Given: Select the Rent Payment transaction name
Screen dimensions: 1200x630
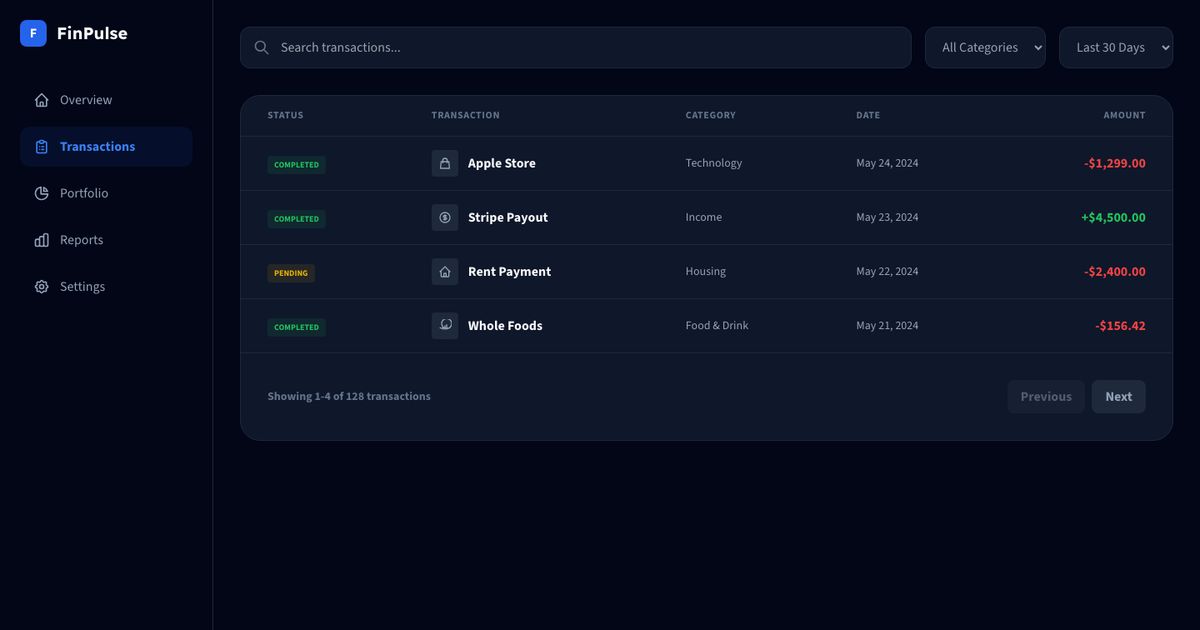Looking at the screenshot, I should (x=509, y=271).
